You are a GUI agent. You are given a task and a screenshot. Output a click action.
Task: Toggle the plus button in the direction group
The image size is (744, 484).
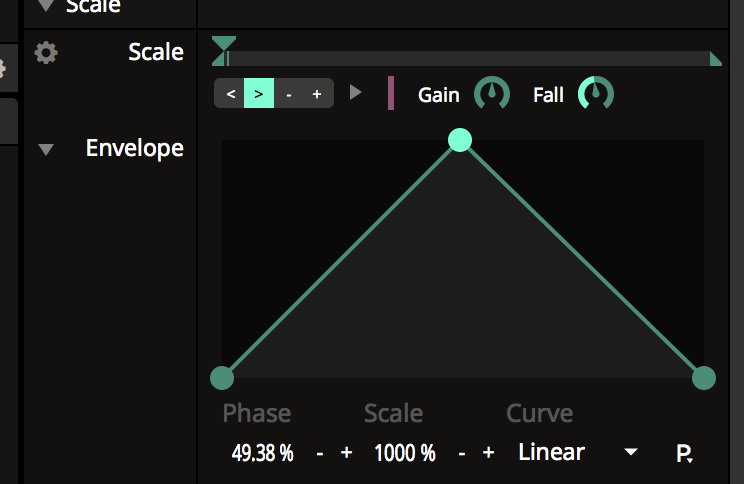(317, 94)
